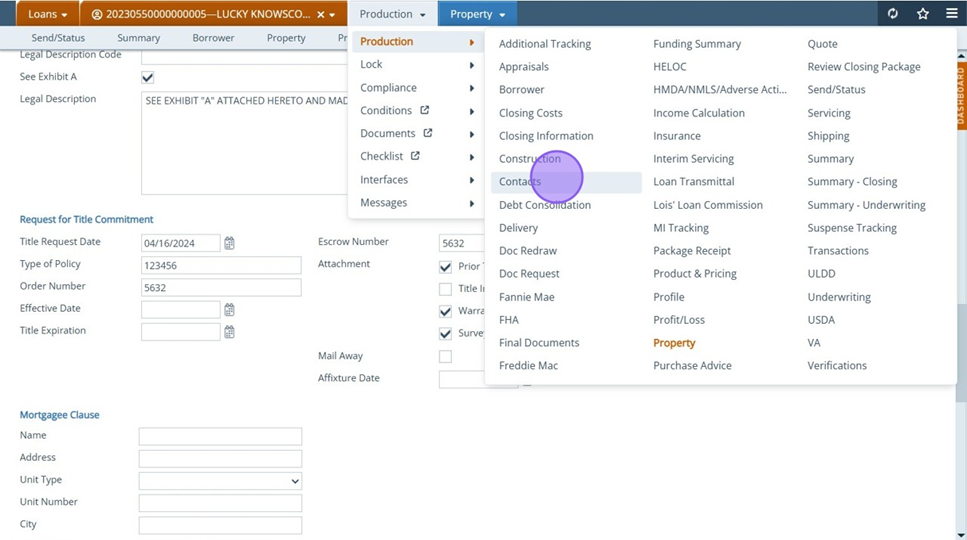Select Suspense Tracking menu item
This screenshot has width=967, height=540.
pos(852,228)
